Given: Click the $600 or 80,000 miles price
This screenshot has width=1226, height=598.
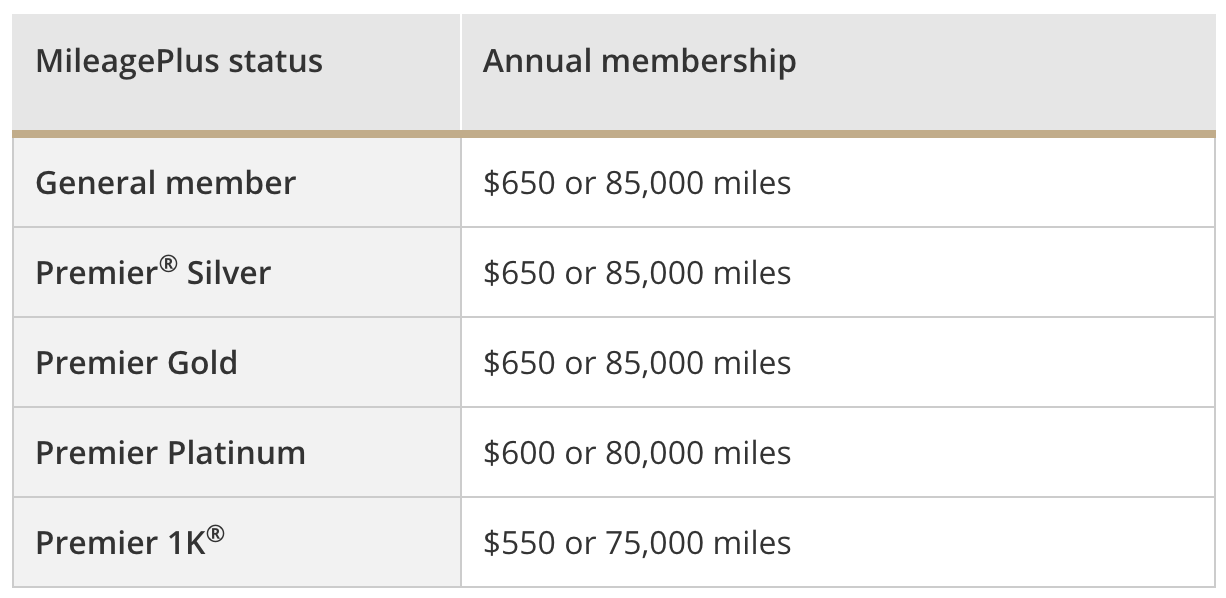Looking at the screenshot, I should pos(637,453).
